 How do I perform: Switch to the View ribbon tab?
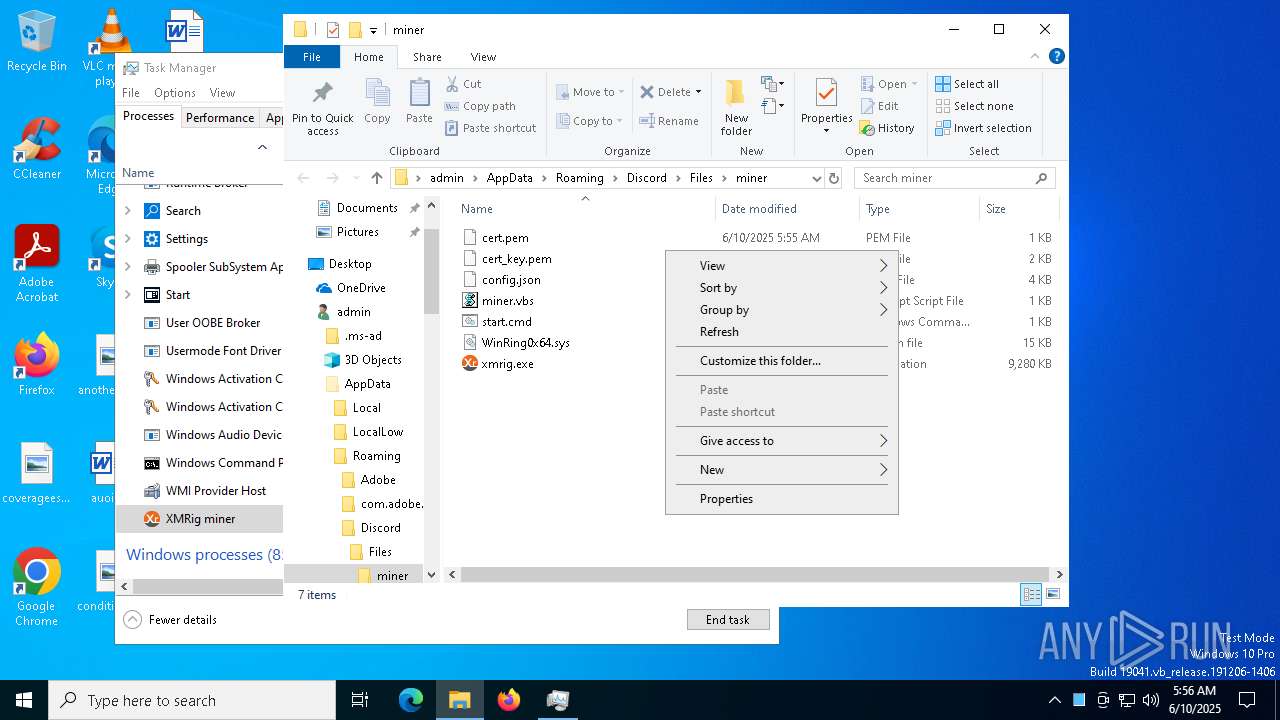tap(483, 57)
